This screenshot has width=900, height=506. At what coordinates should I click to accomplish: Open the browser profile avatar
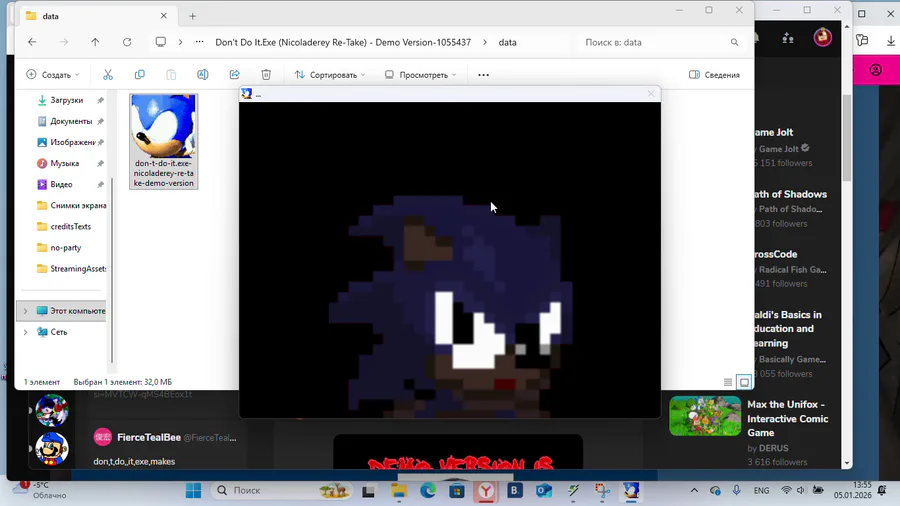point(823,37)
